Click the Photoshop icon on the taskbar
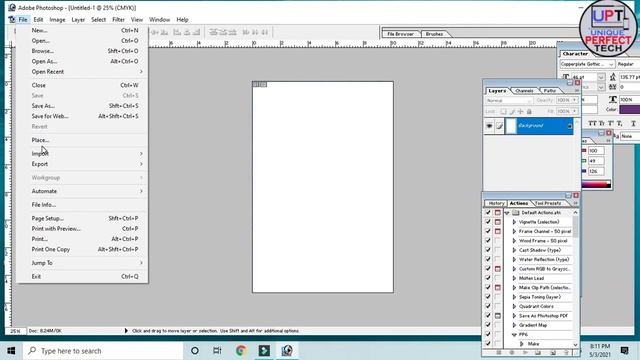Image resolution: width=640 pixels, height=360 pixels. (287, 351)
